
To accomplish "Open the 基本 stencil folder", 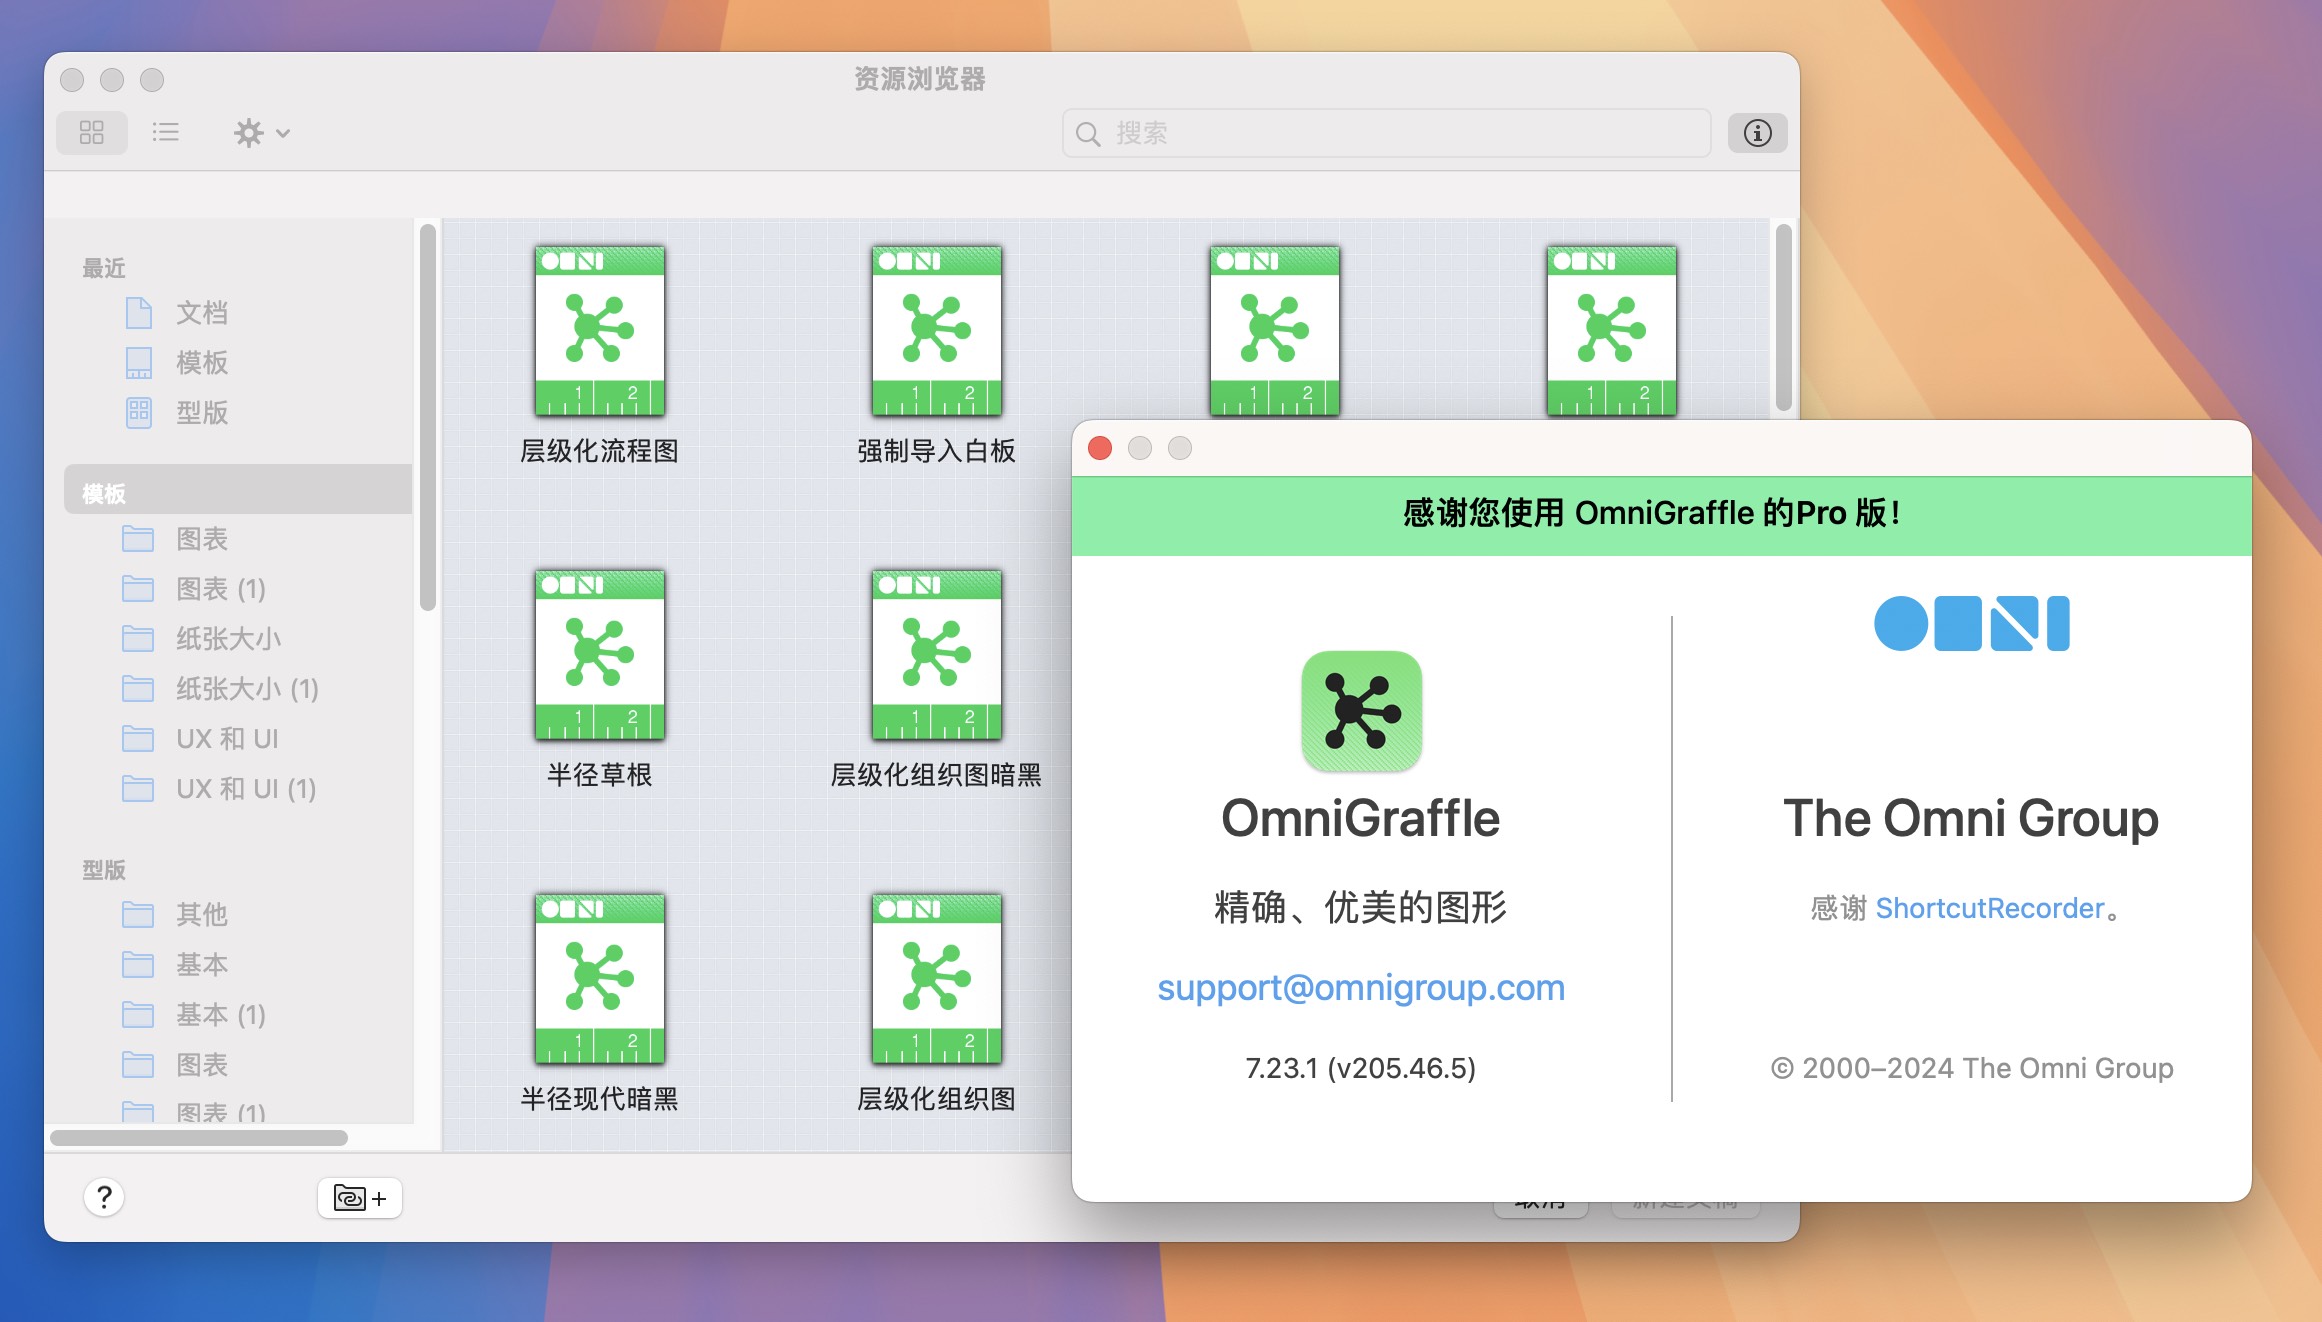I will (174, 965).
